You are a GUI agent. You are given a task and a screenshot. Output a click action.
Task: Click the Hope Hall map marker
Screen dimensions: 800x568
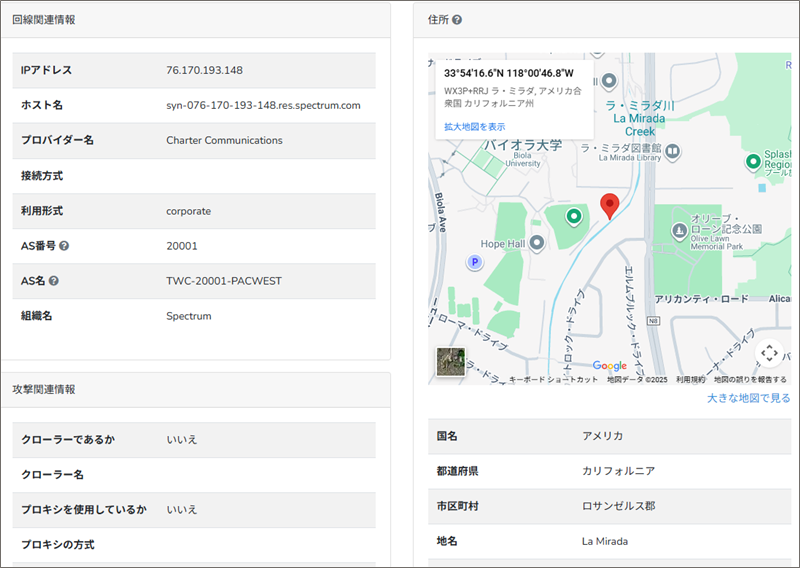[x=536, y=243]
